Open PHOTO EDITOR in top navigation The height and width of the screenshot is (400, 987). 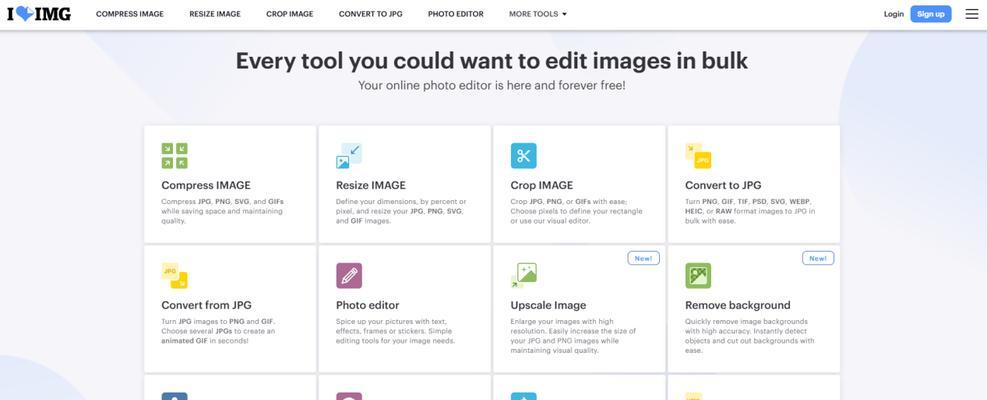coord(456,14)
